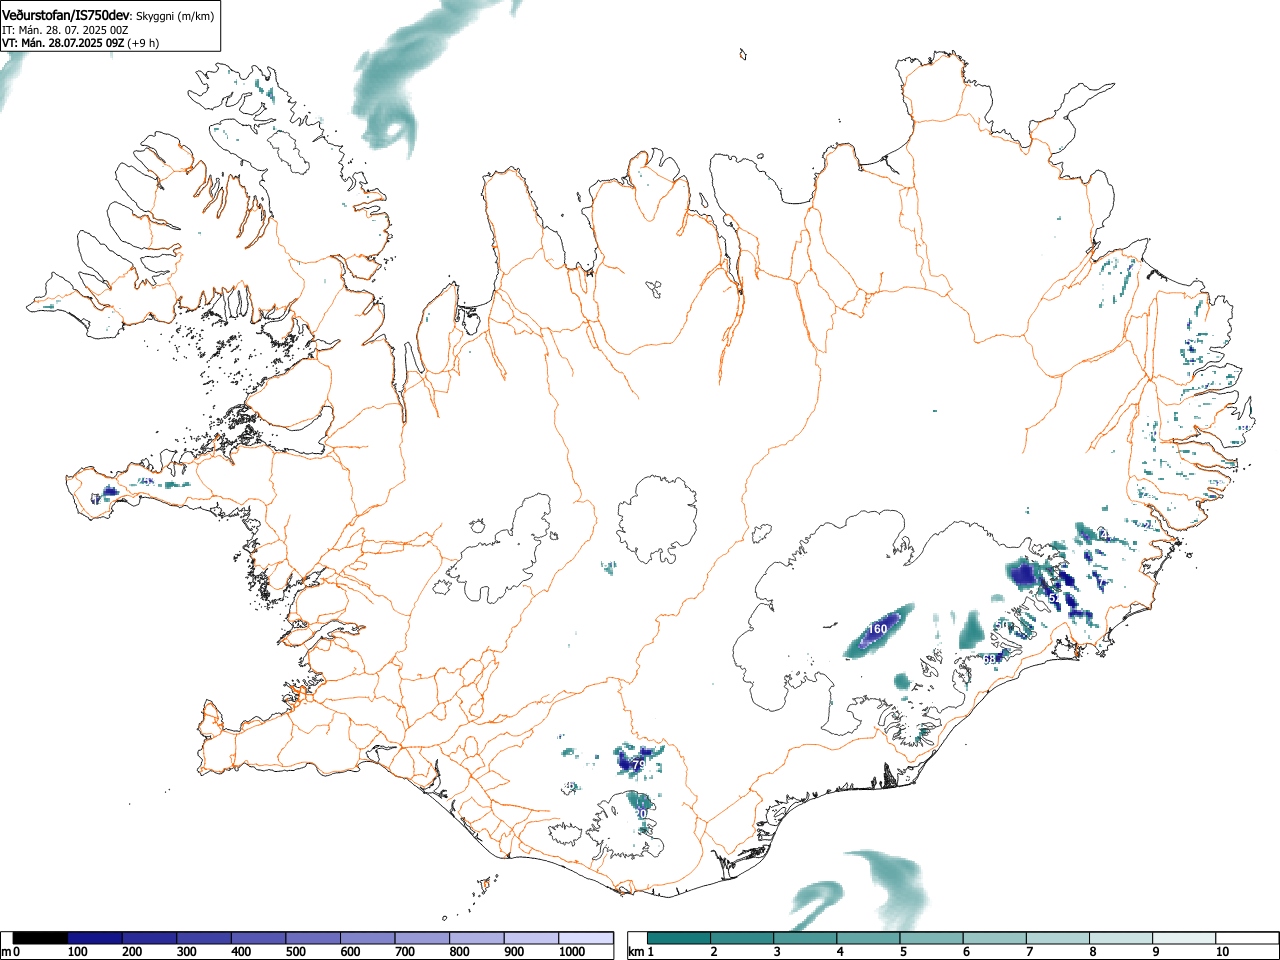1280x960 pixels.
Task: Click the '200' metre legend label
Action: [x=132, y=952]
